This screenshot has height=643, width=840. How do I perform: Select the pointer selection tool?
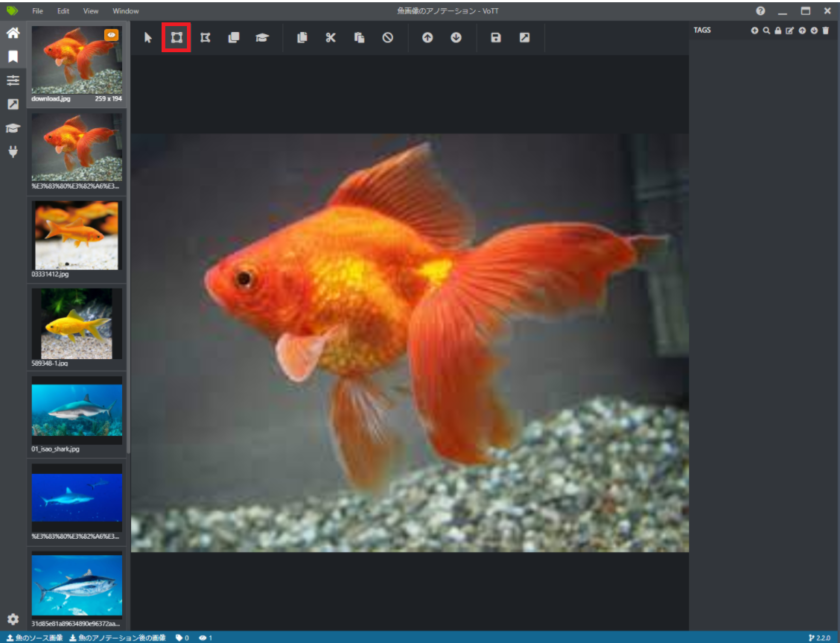(x=148, y=38)
